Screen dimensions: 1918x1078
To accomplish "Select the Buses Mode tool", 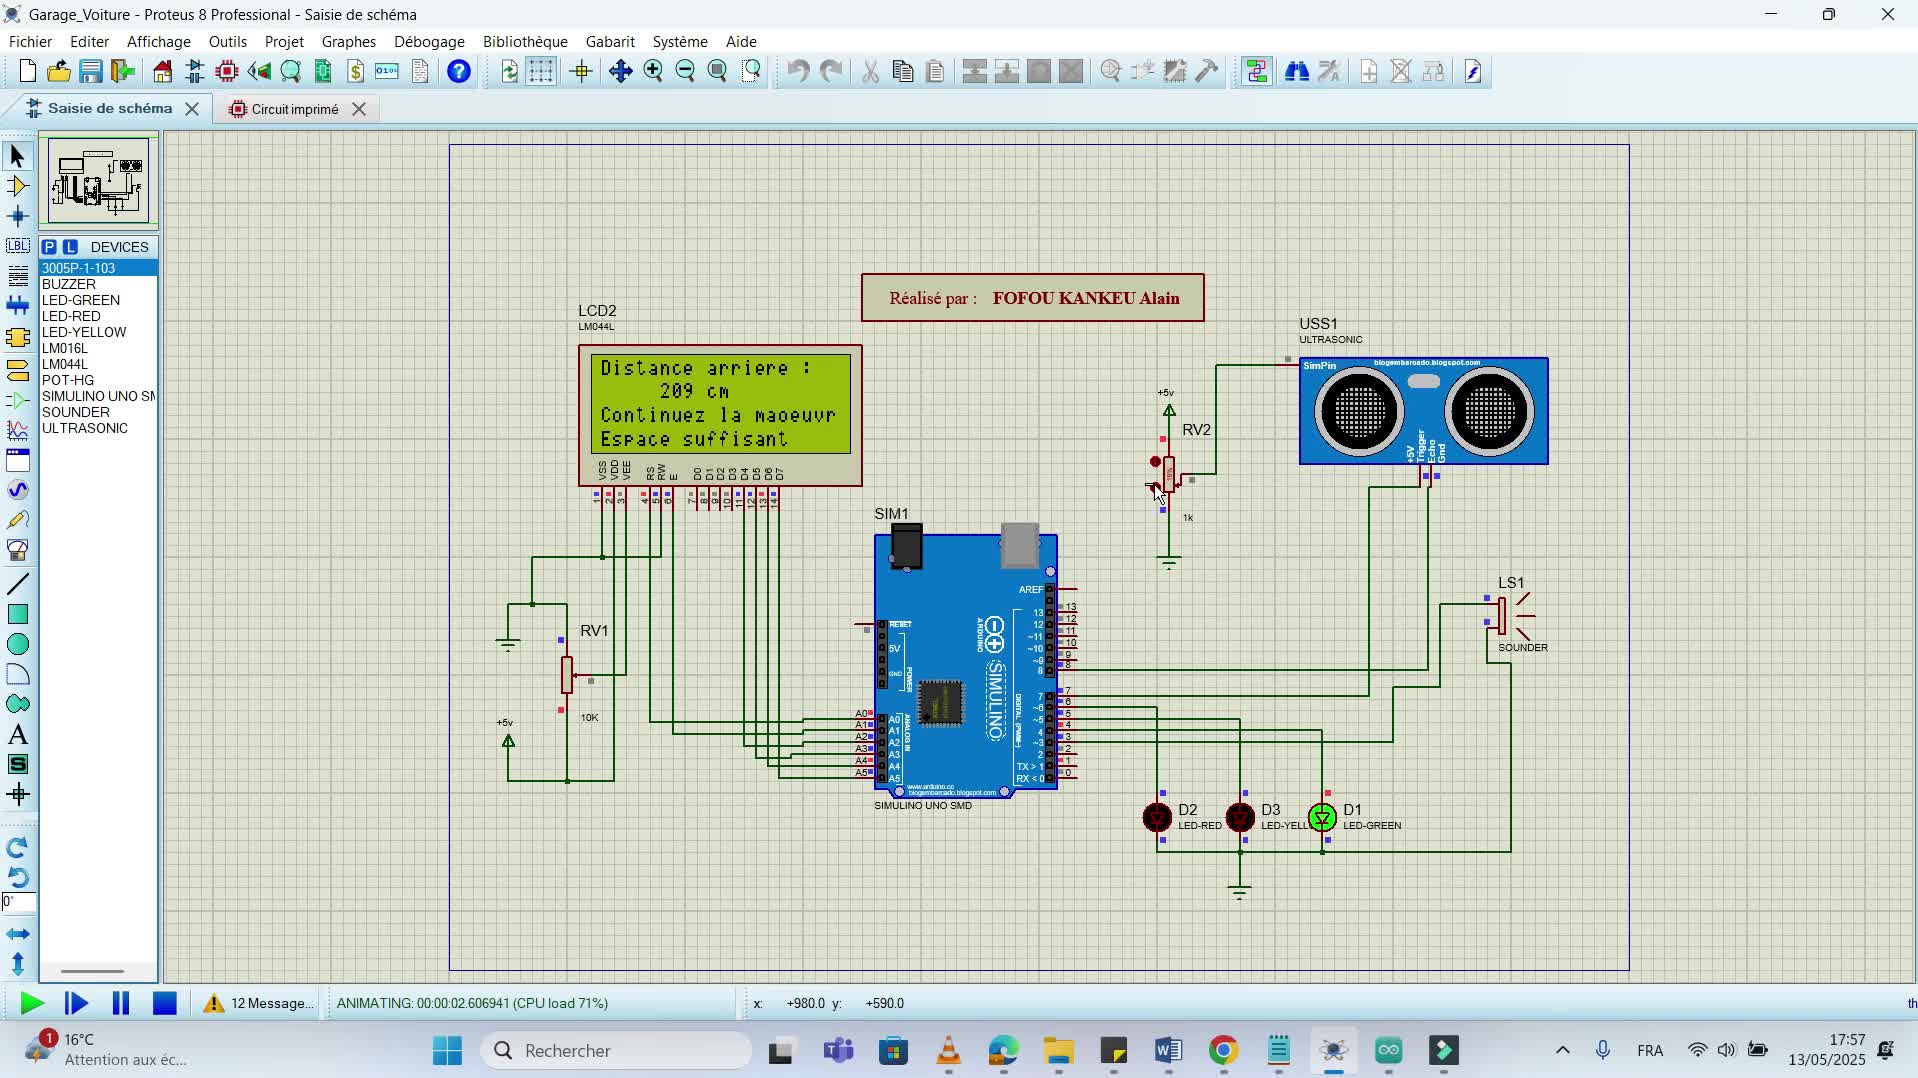I will coord(17,306).
